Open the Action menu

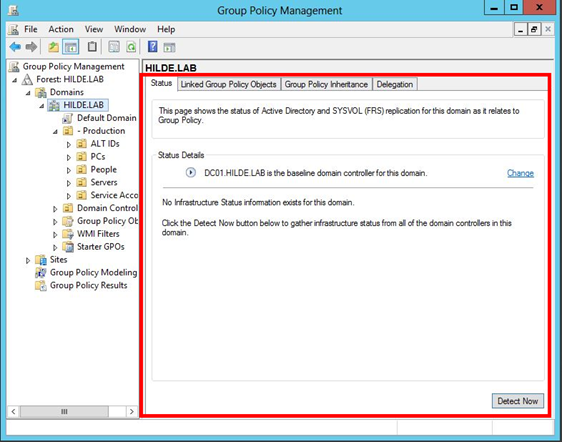(61, 29)
